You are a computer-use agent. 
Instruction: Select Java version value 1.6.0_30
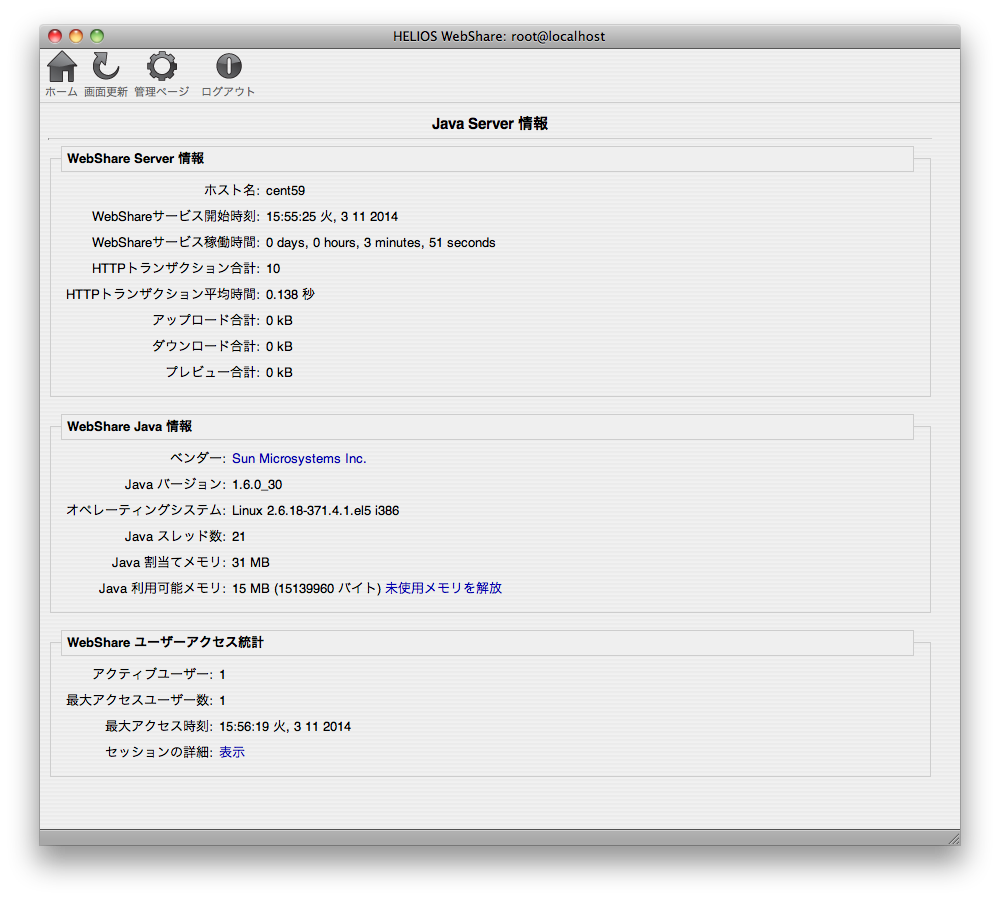point(257,485)
